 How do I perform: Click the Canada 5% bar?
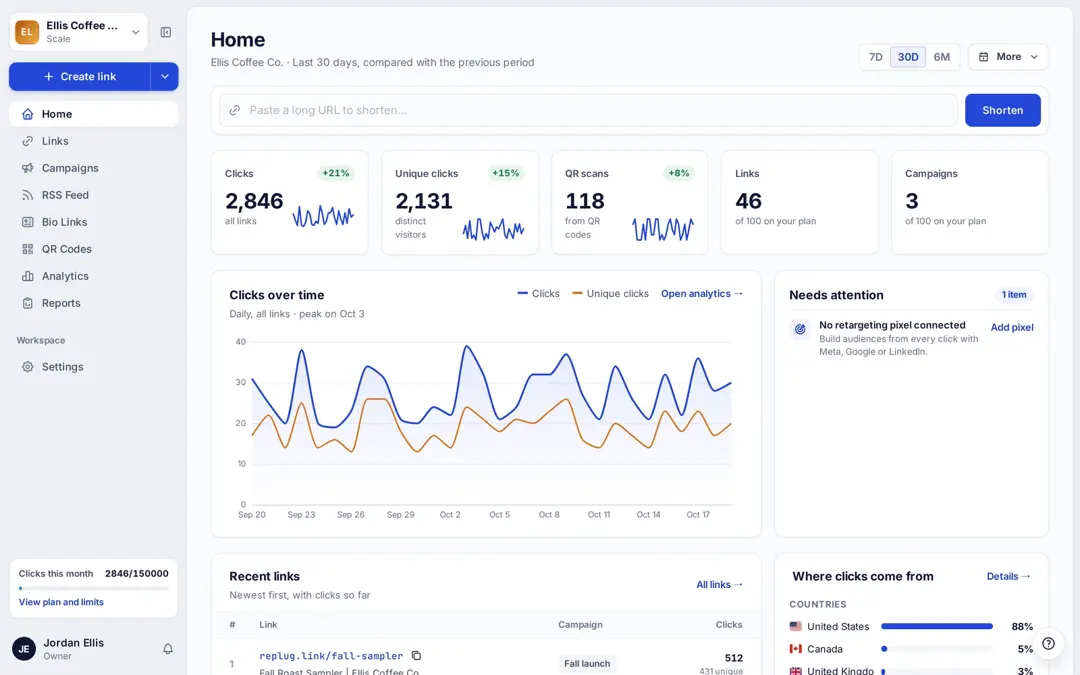point(937,649)
